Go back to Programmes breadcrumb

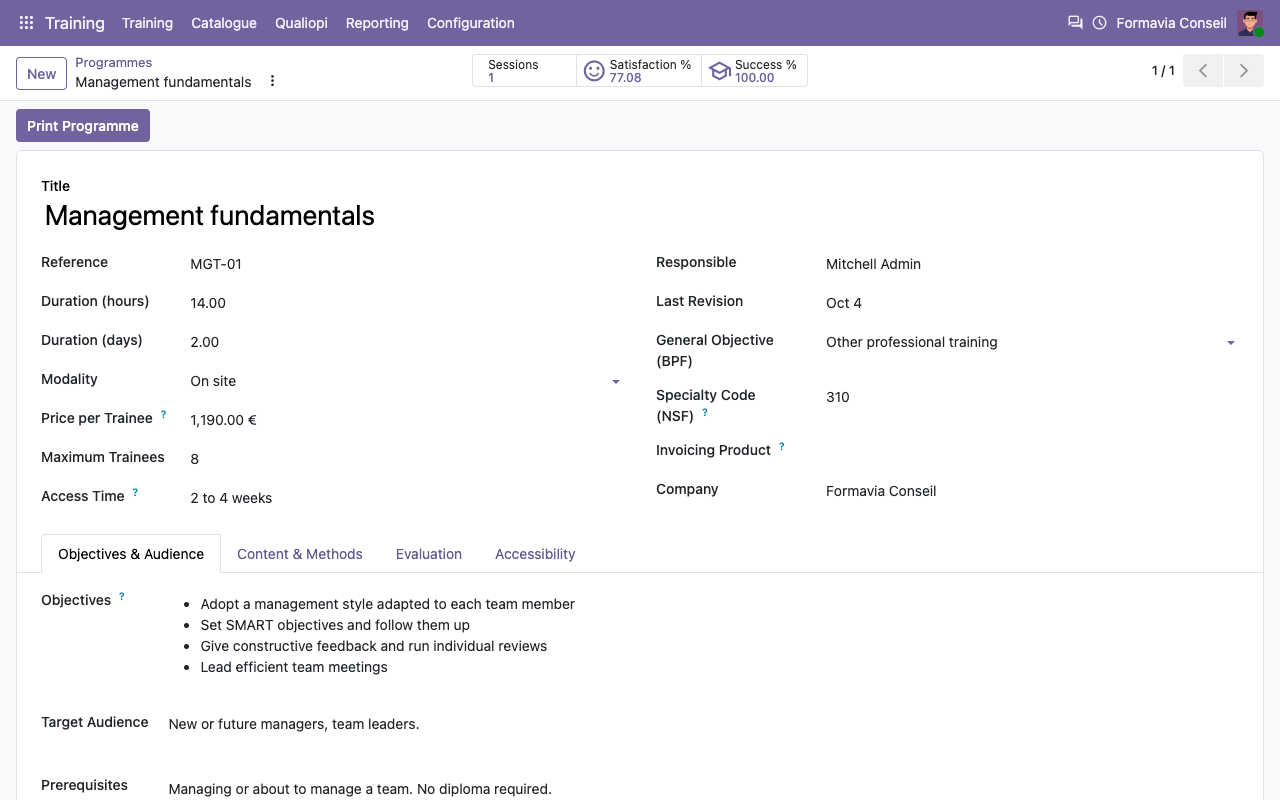tap(114, 62)
